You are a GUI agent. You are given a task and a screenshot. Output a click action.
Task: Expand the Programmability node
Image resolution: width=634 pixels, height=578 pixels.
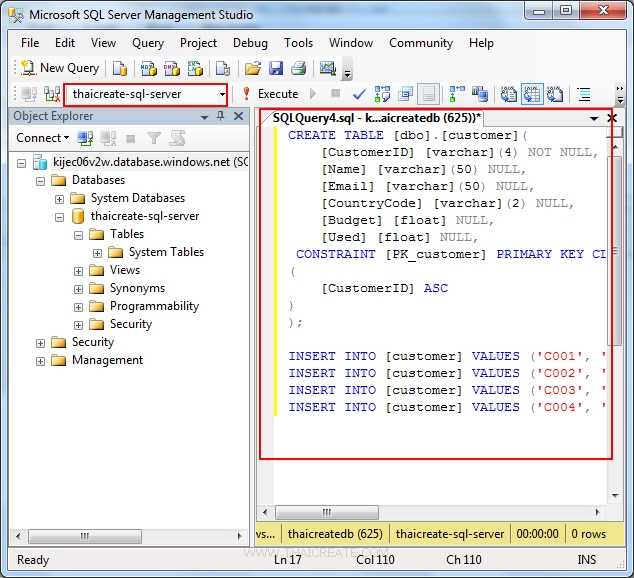[x=79, y=306]
